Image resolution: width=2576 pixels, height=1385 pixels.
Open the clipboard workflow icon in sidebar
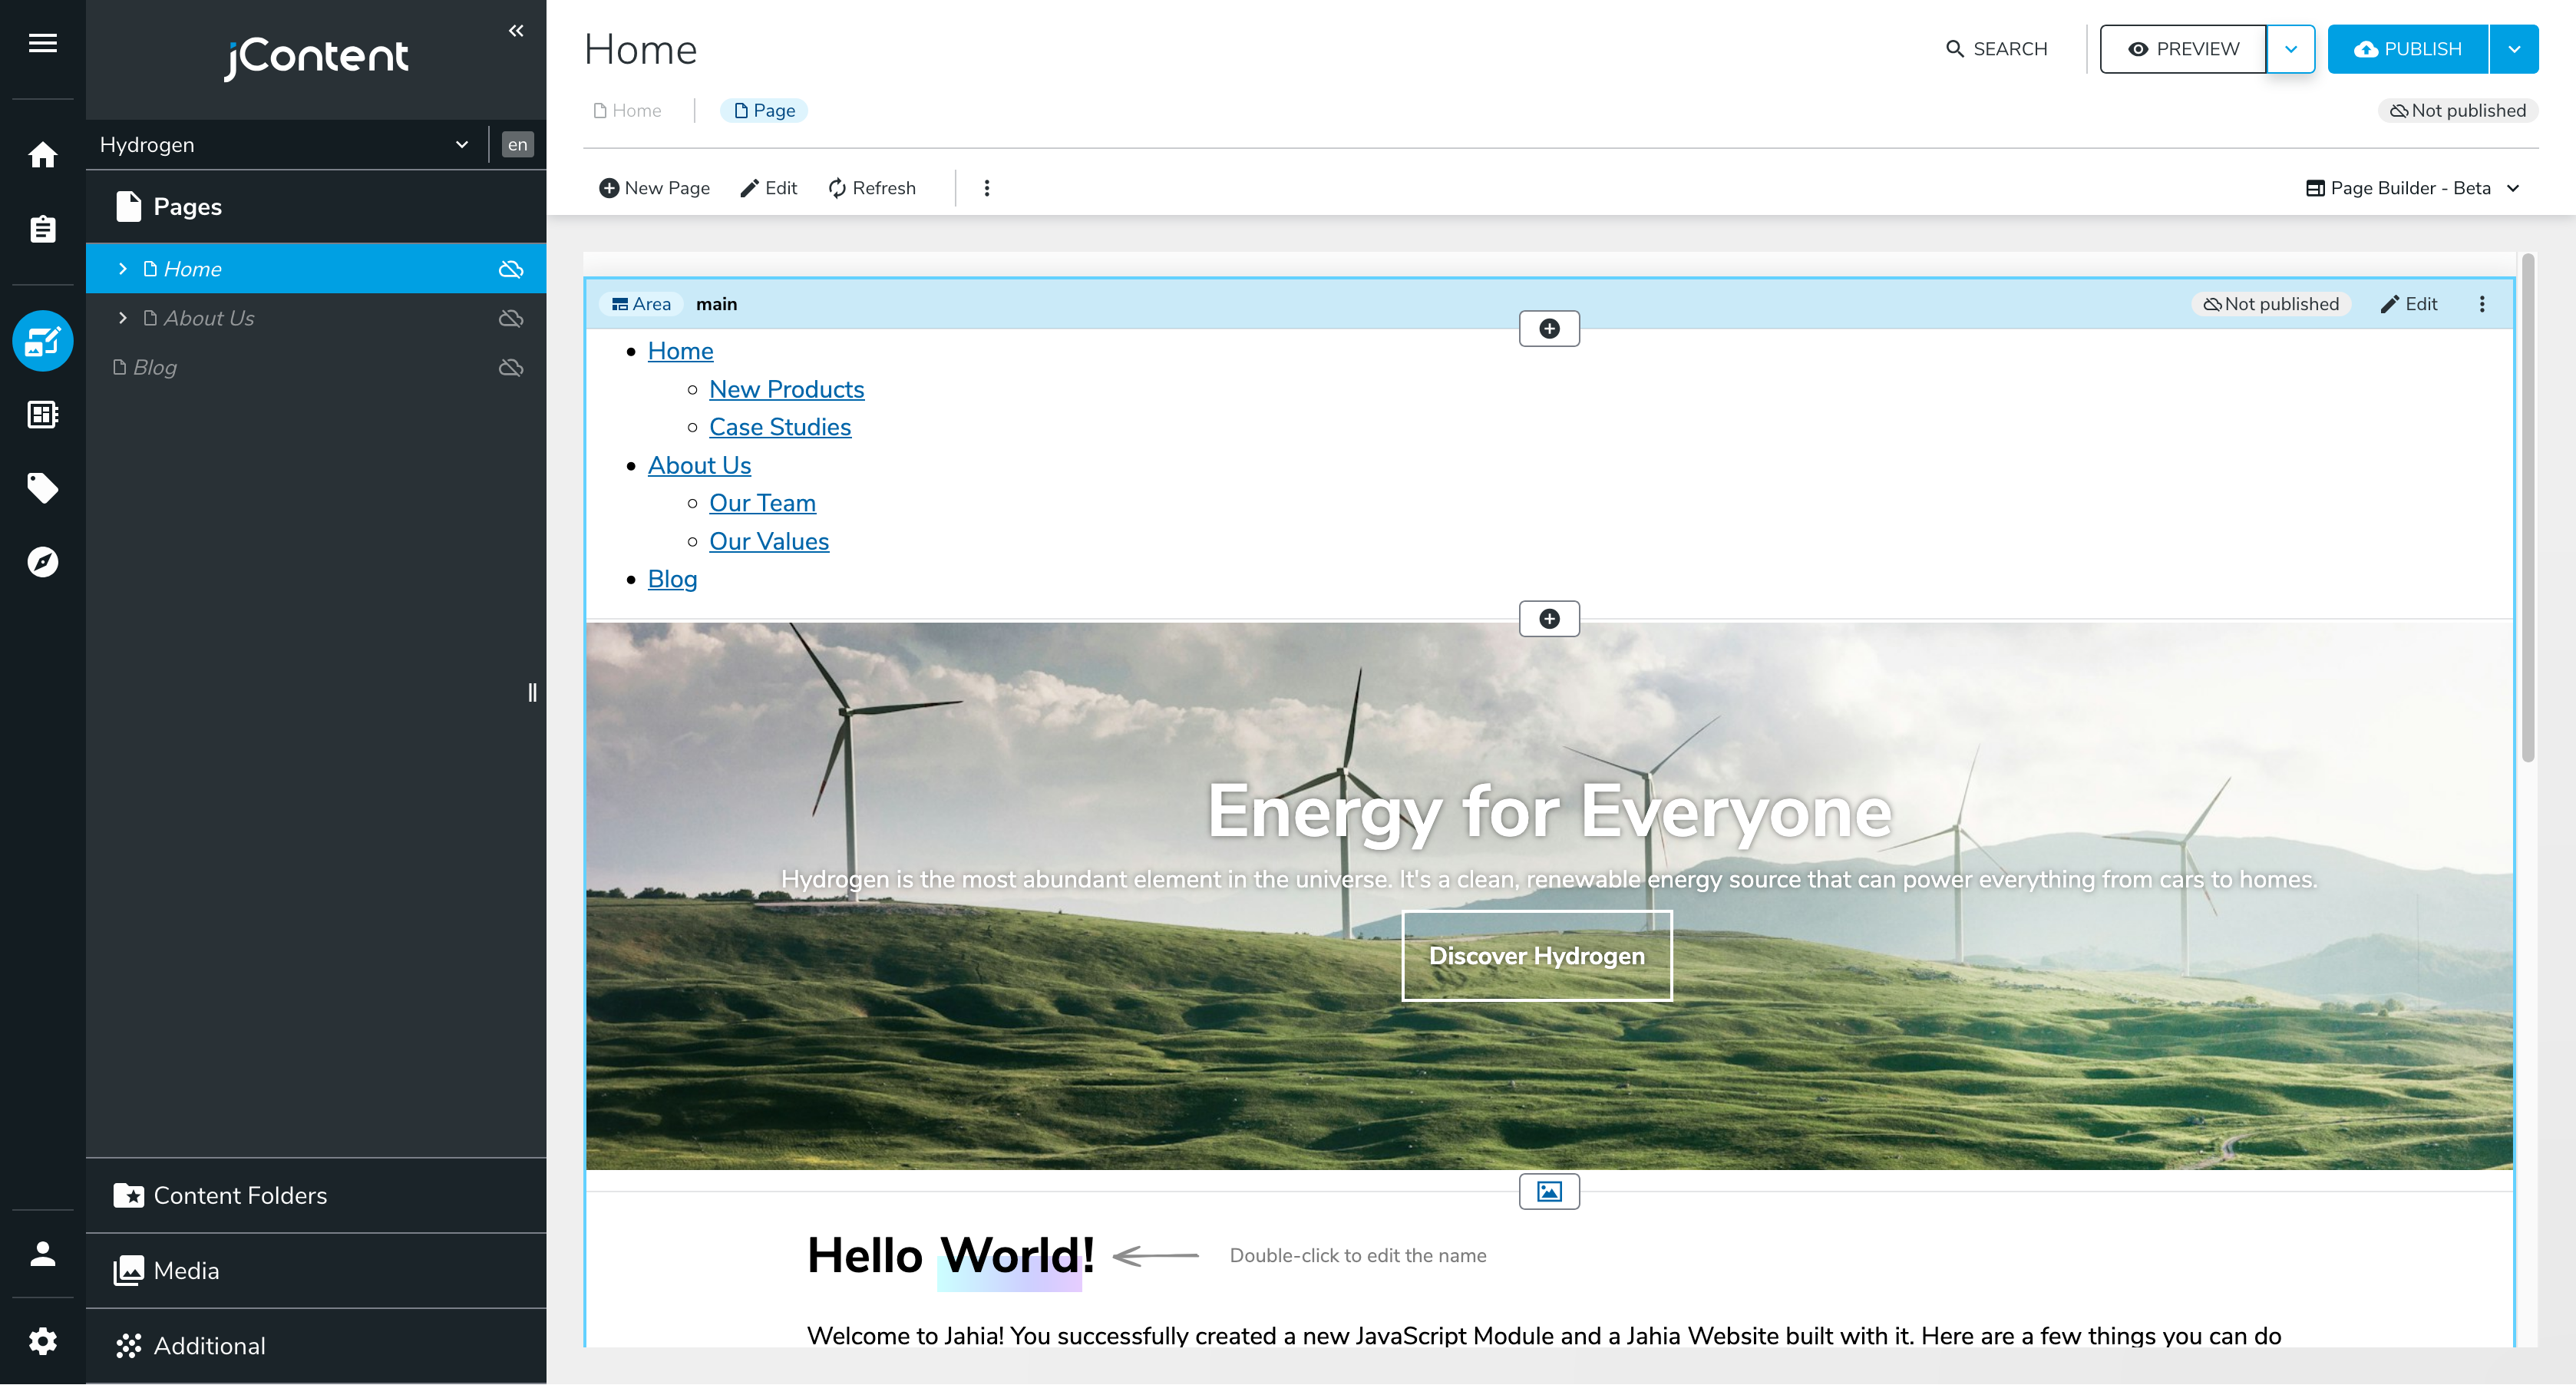click(42, 229)
